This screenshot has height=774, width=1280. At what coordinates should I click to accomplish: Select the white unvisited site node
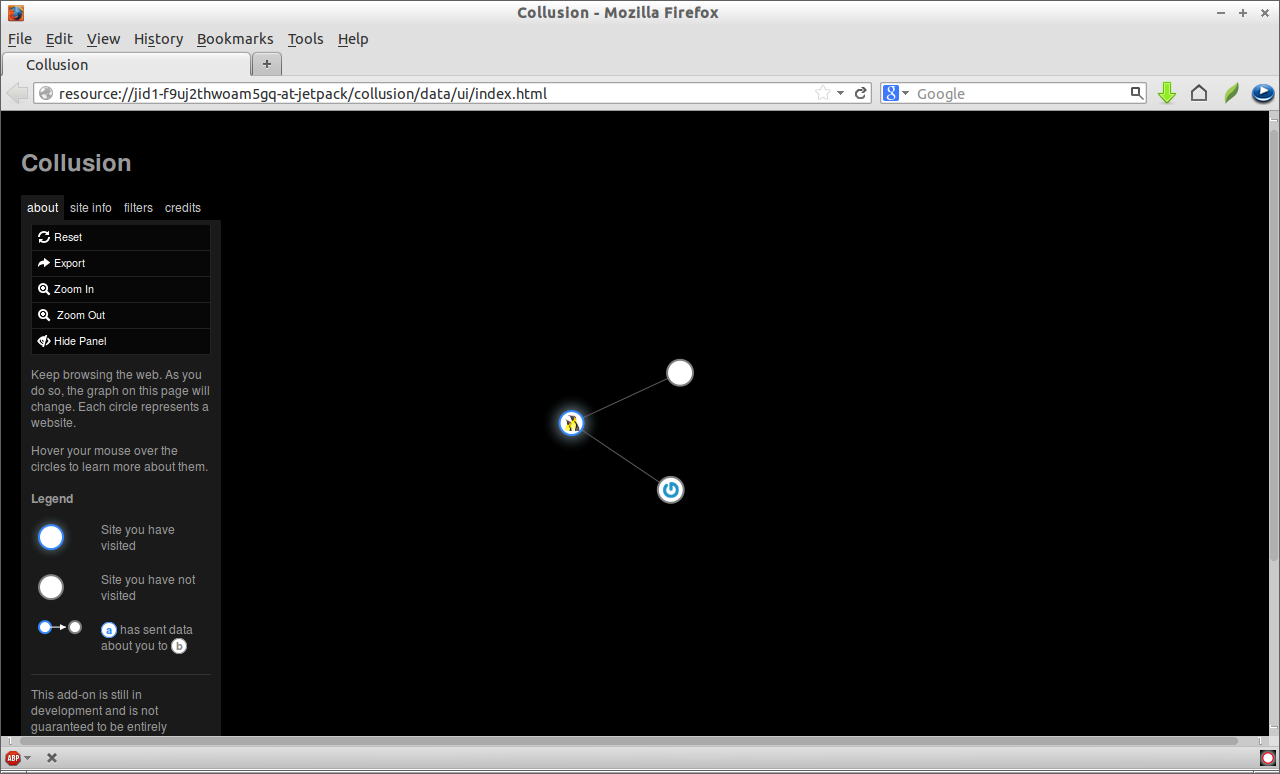680,373
